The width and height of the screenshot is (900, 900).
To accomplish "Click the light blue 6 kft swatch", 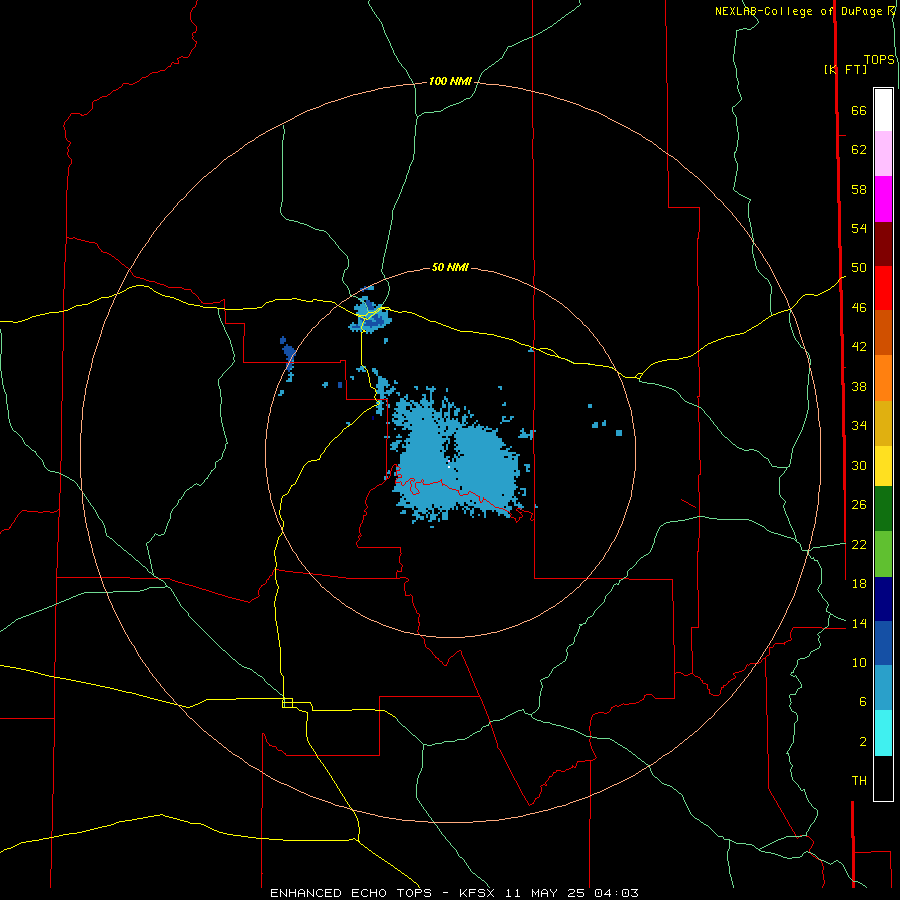I will (883, 687).
